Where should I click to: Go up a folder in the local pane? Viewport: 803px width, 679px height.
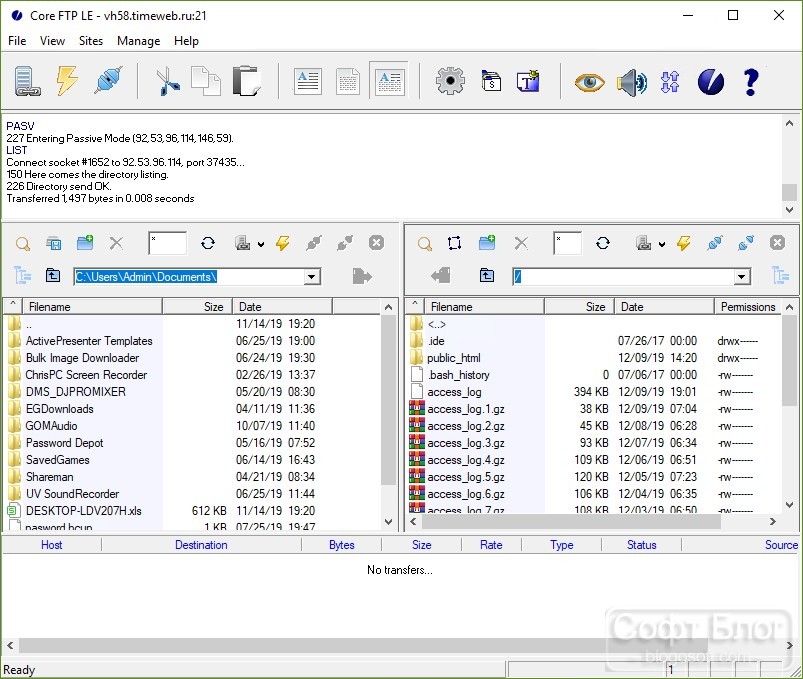(53, 275)
